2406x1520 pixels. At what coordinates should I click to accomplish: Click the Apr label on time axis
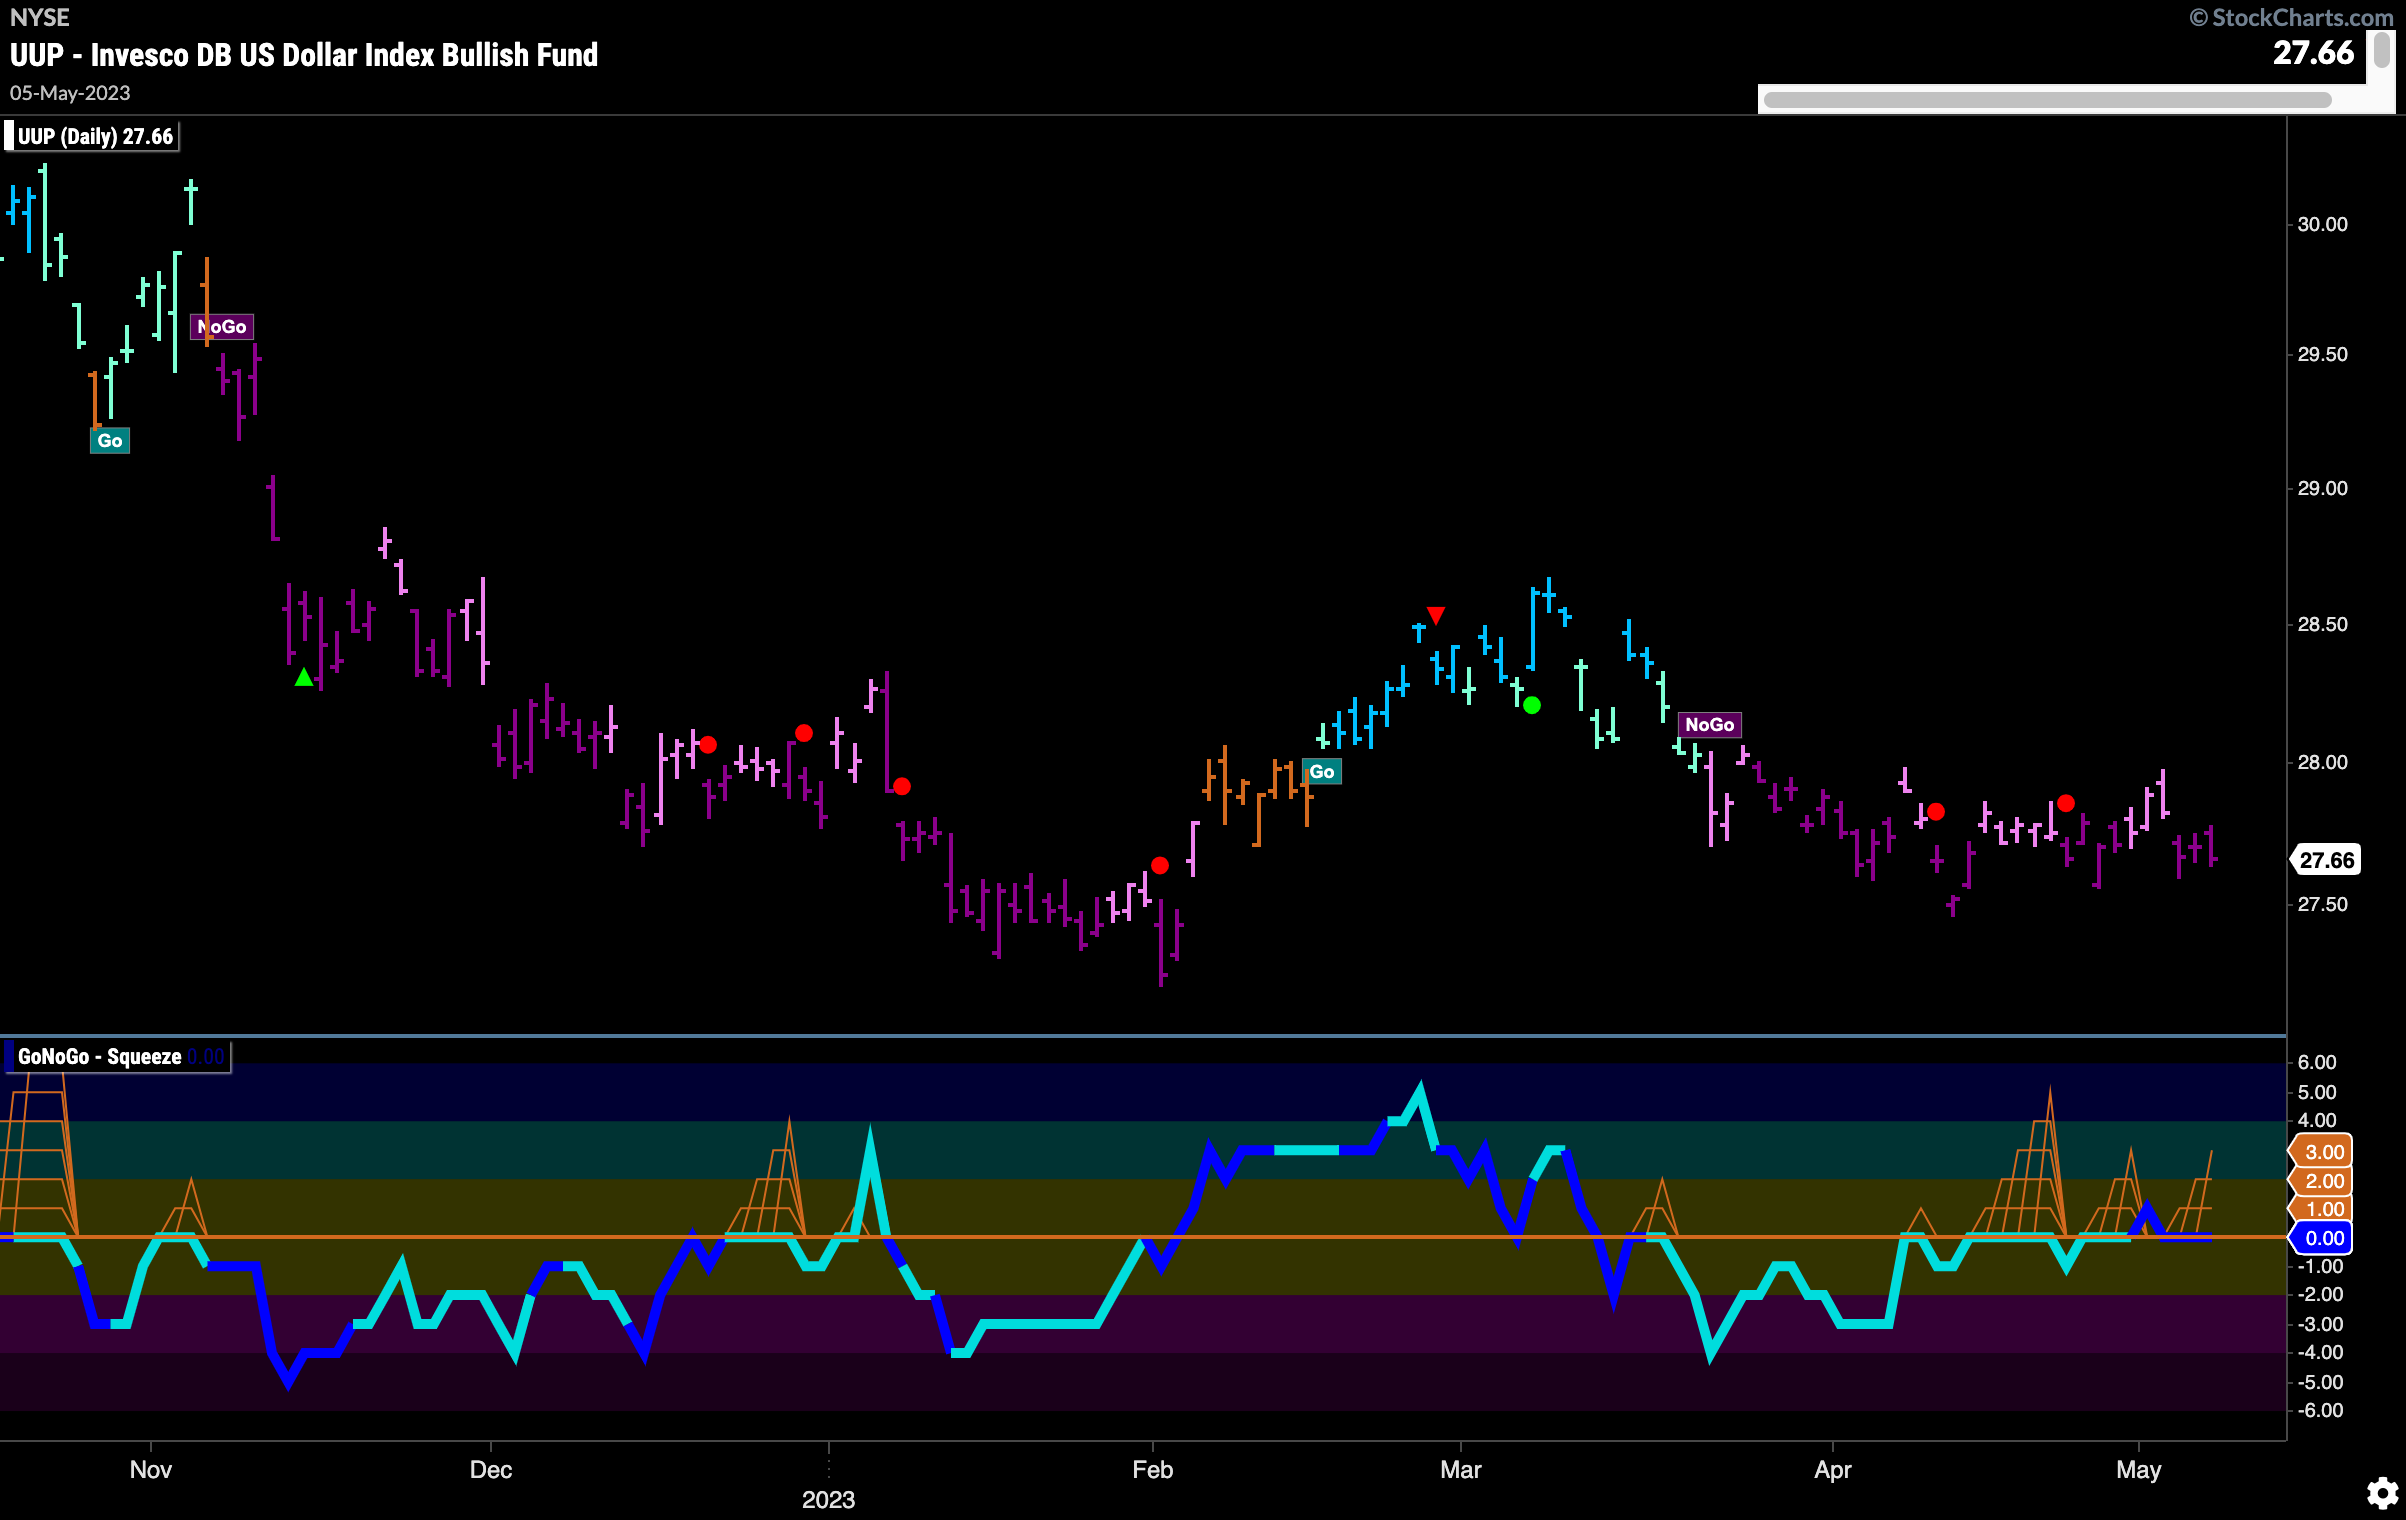[x=1833, y=1469]
